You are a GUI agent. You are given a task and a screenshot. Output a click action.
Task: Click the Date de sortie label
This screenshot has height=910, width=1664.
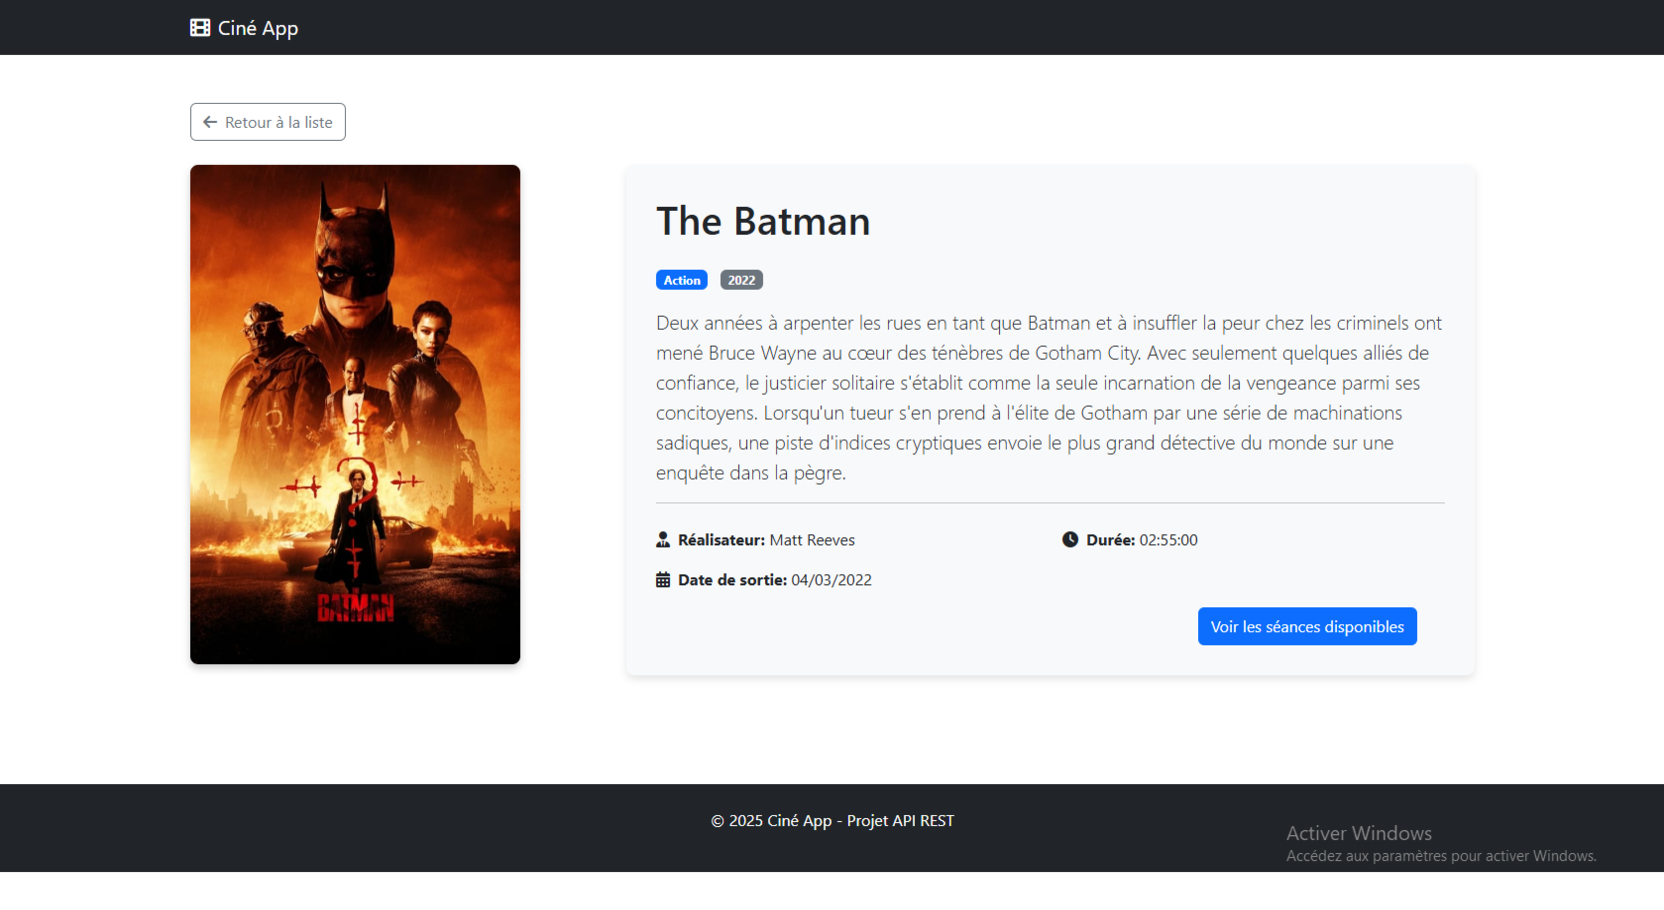tap(732, 580)
